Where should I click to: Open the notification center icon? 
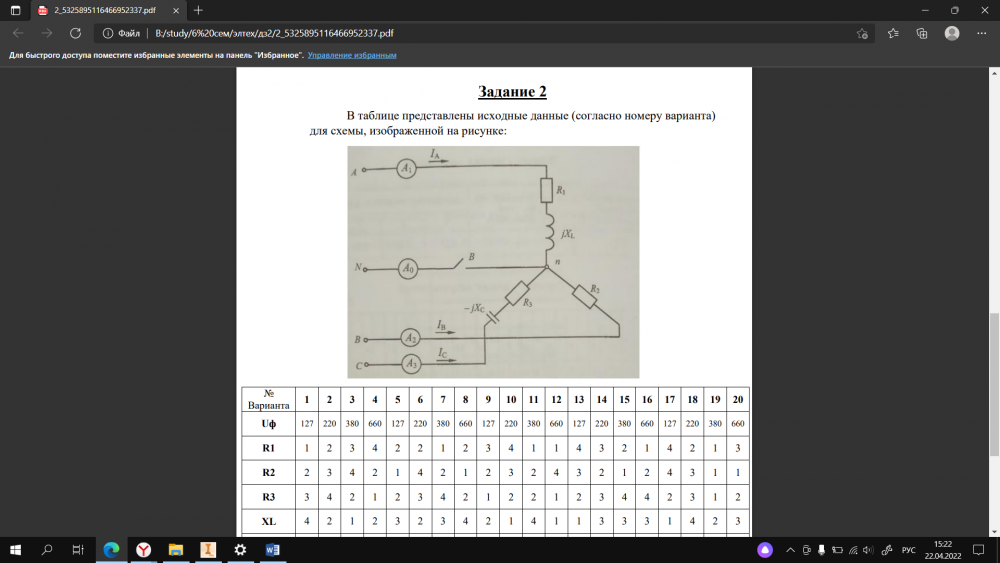tap(979, 550)
